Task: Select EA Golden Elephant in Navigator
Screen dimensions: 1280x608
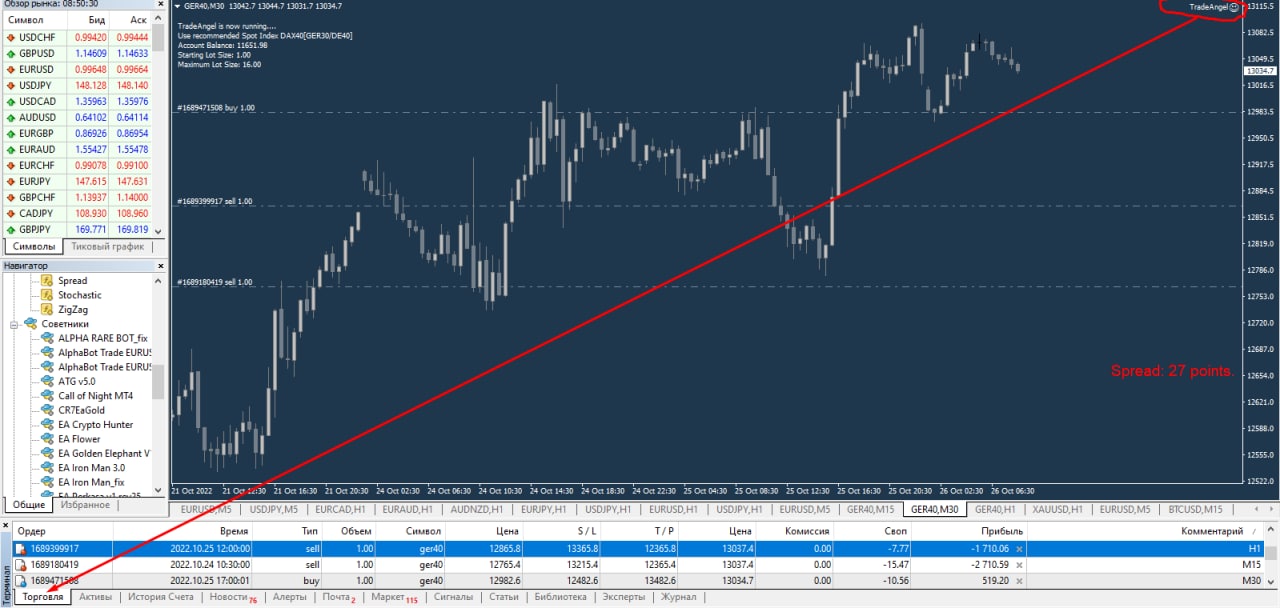Action: pos(104,453)
